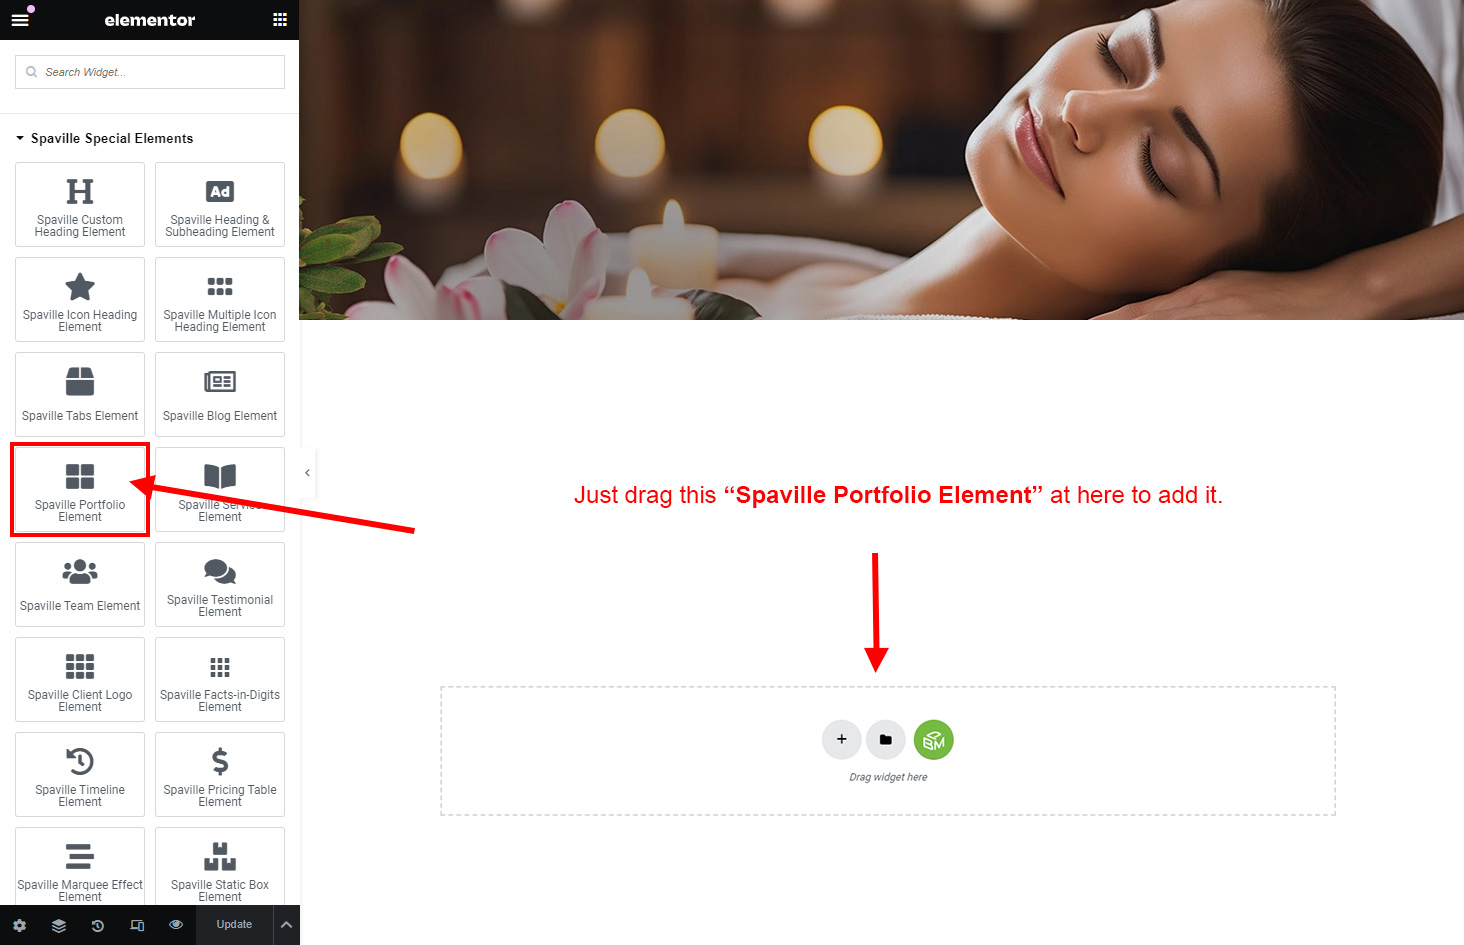Image resolution: width=1464 pixels, height=945 pixels.
Task: Open the Elementor hamburger menu
Action: pyautogui.click(x=20, y=20)
